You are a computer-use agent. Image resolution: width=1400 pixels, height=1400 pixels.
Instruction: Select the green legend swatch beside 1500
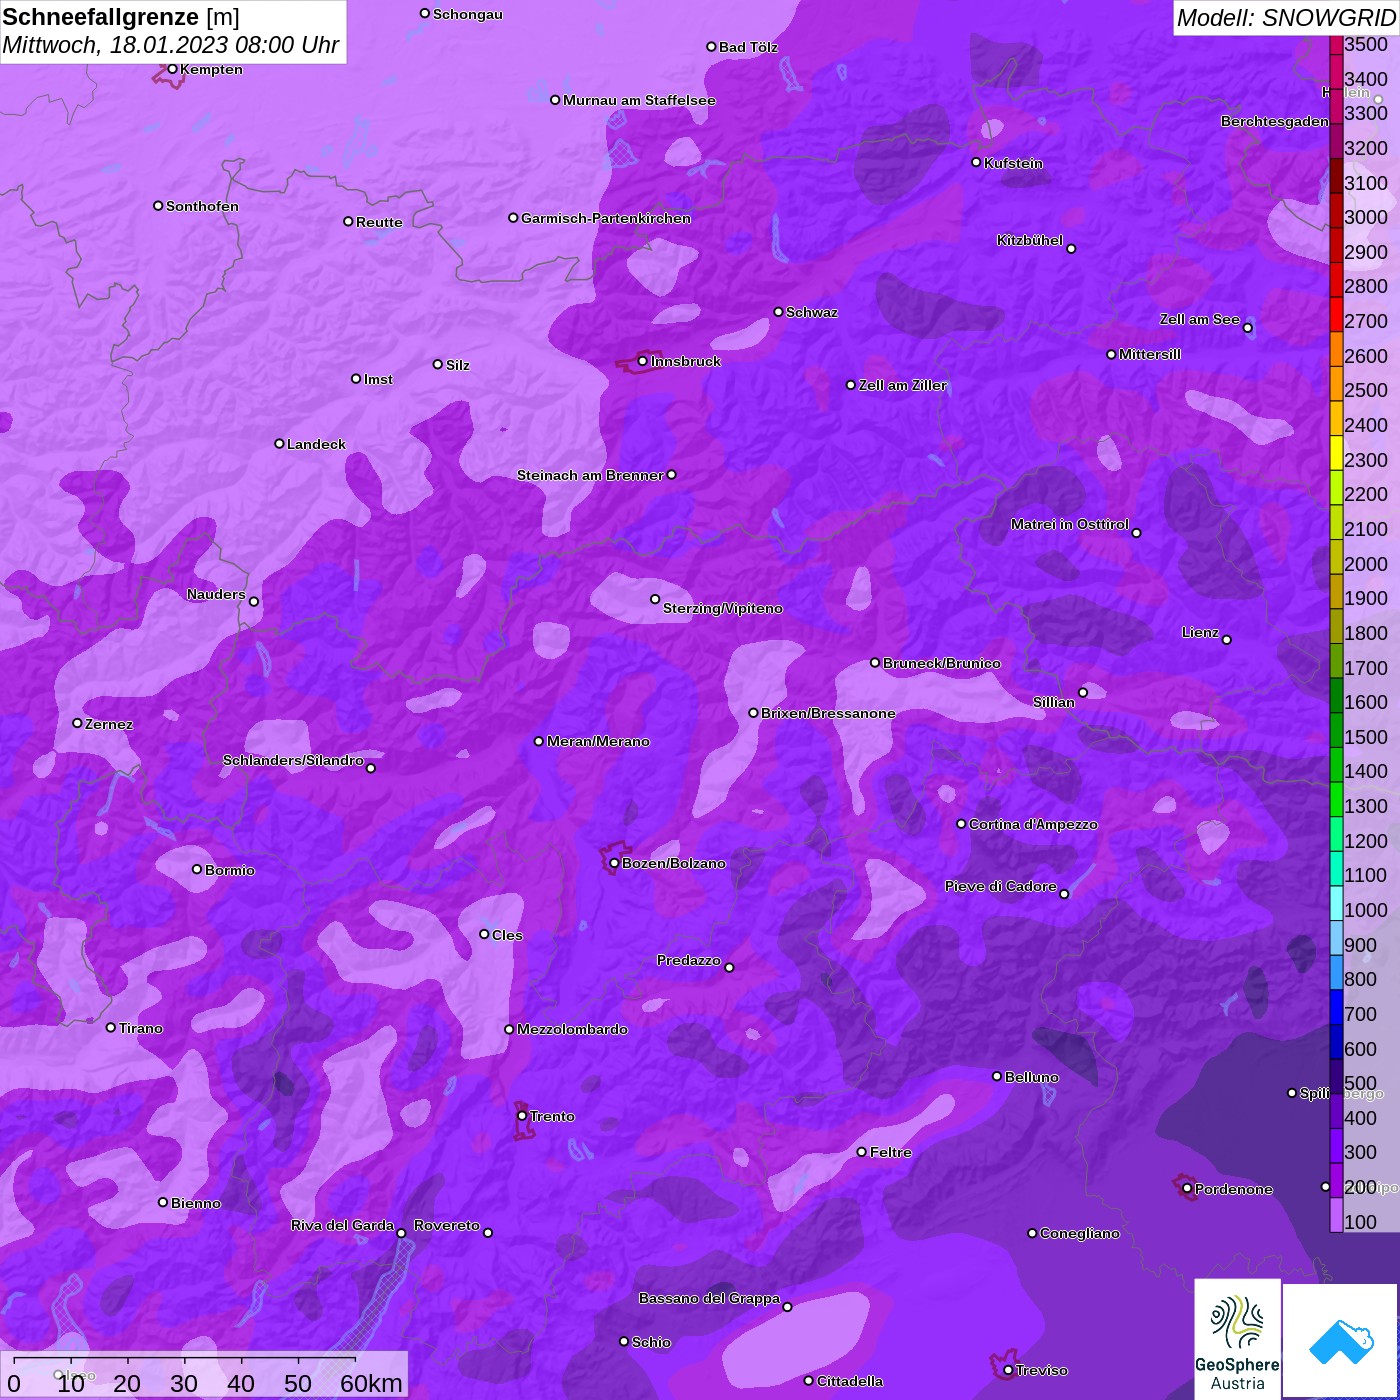(x=1336, y=729)
